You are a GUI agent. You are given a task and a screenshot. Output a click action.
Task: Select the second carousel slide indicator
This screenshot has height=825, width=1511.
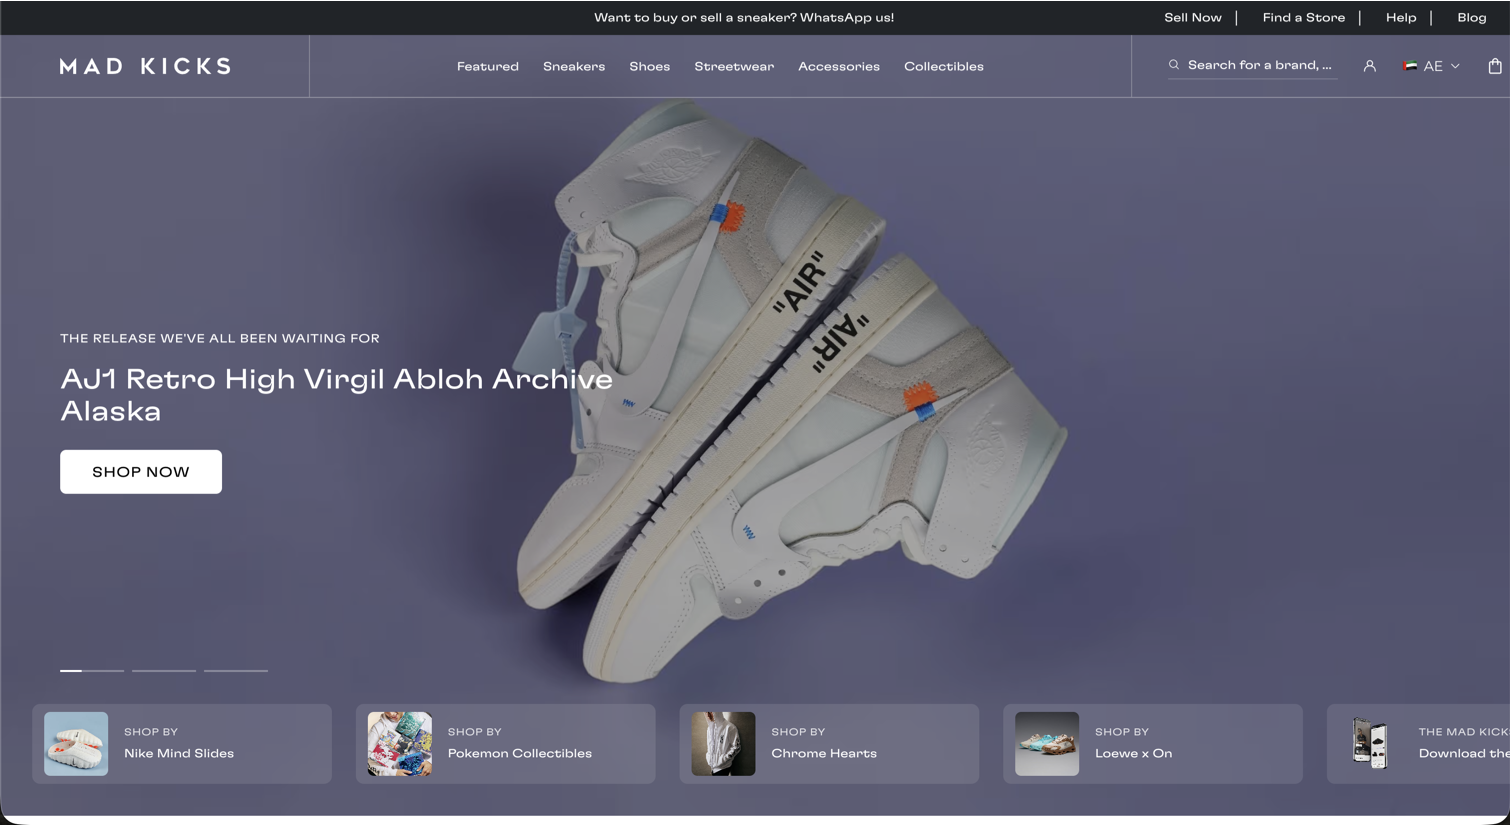[164, 671]
